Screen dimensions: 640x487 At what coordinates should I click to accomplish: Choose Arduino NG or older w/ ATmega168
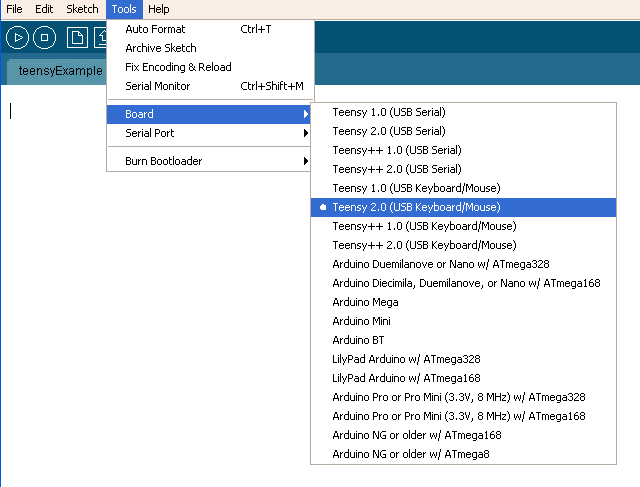coord(463,435)
